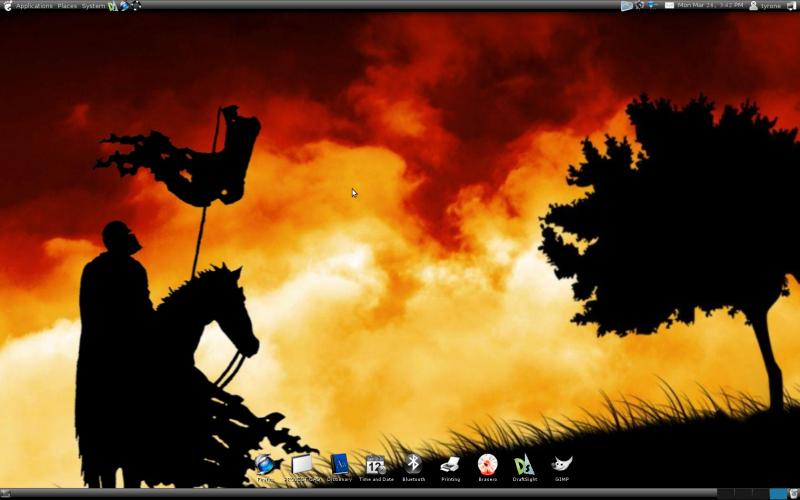
Task: Click the clock showing Mon Mar date
Action: coord(710,6)
